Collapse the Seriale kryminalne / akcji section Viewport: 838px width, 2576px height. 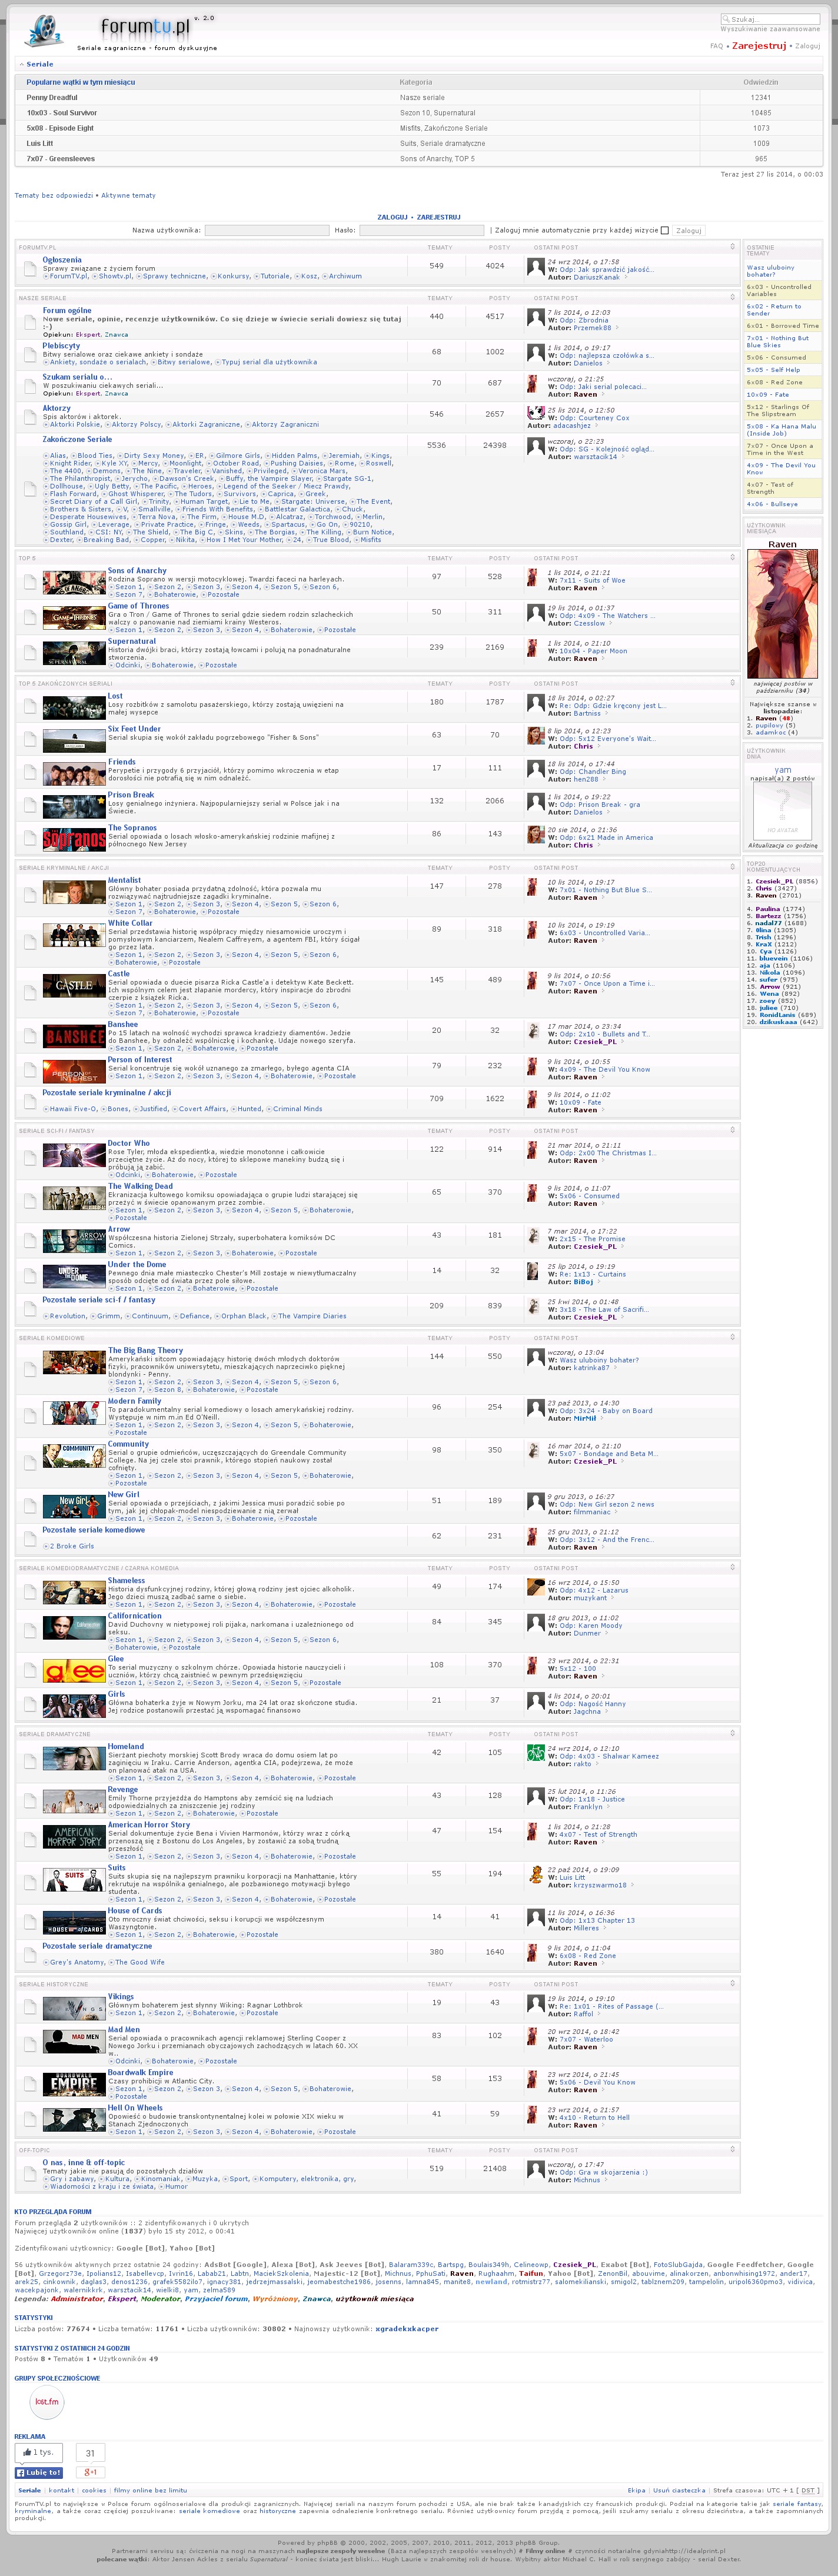732,867
